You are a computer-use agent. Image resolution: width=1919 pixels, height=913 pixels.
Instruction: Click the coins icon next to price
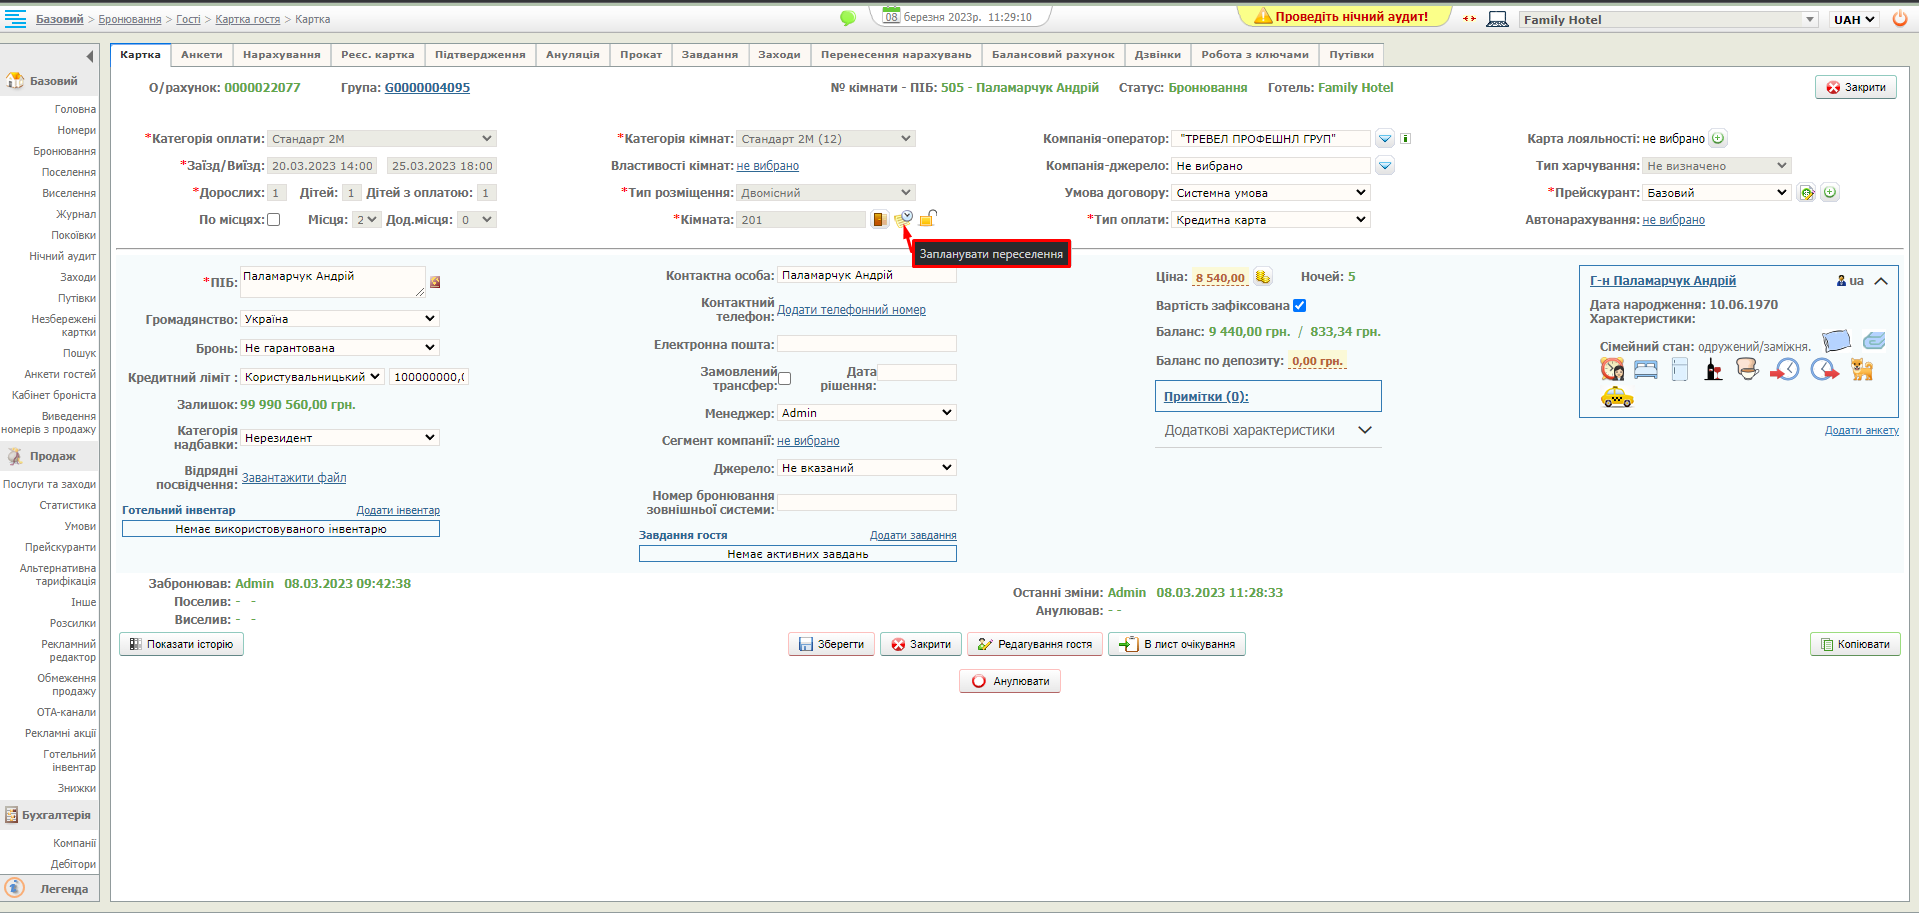1263,277
